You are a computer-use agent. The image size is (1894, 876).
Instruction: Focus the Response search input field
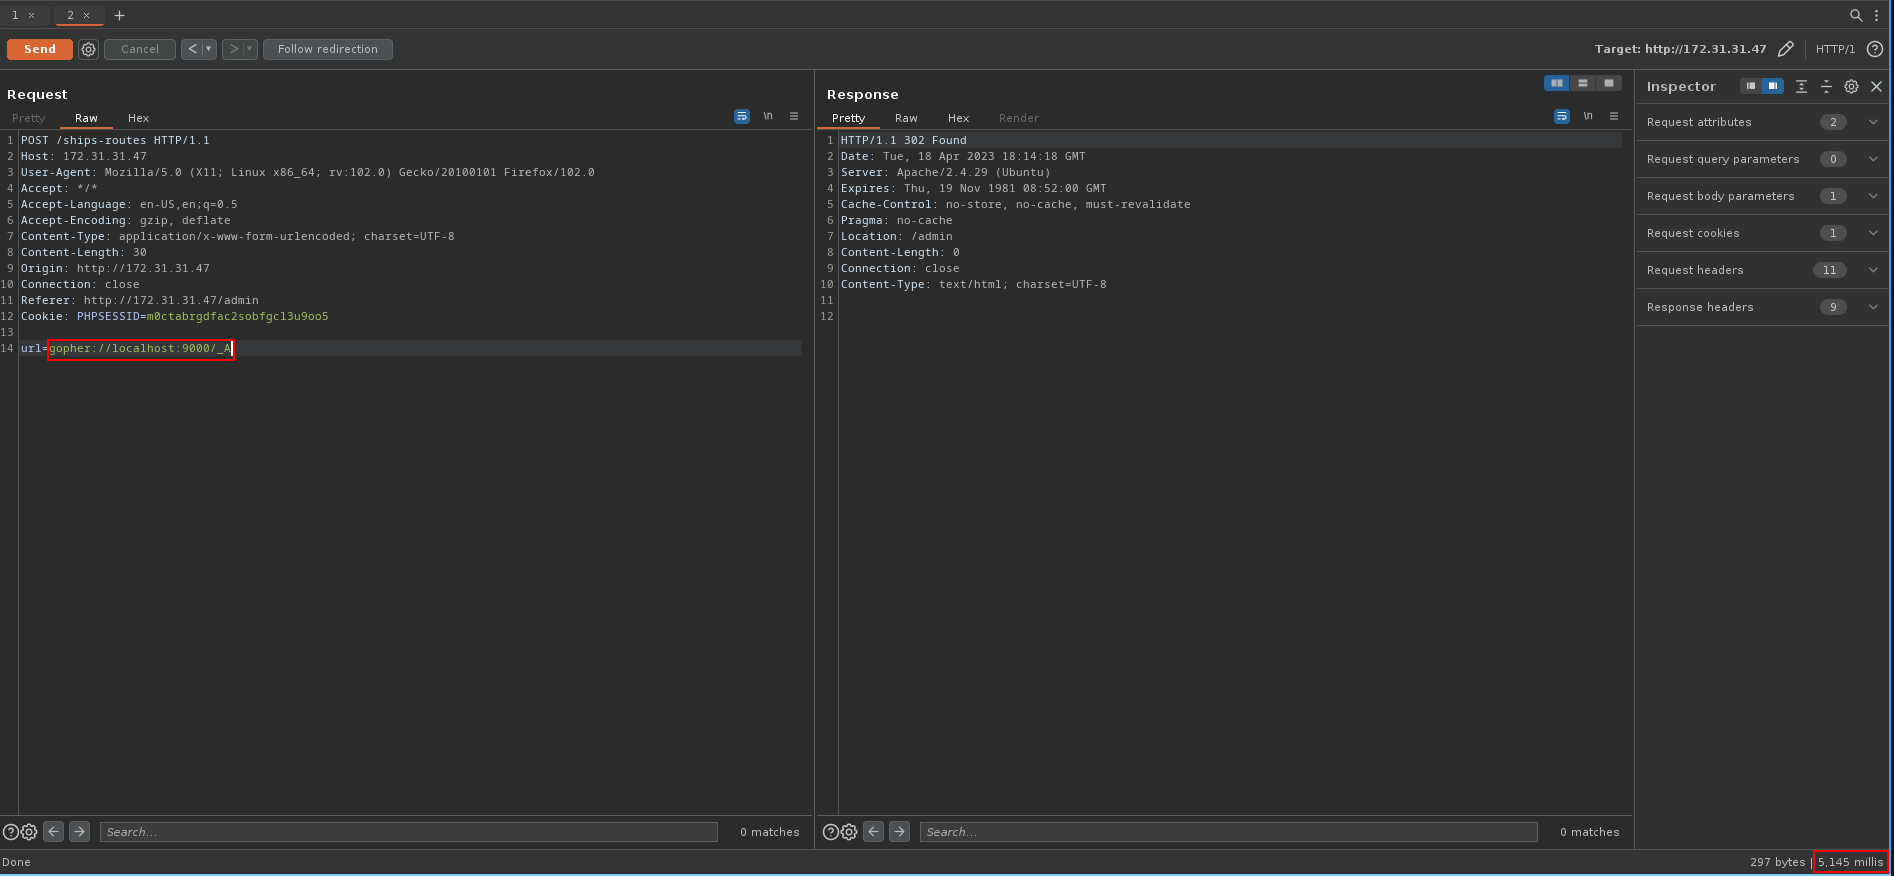(1228, 832)
